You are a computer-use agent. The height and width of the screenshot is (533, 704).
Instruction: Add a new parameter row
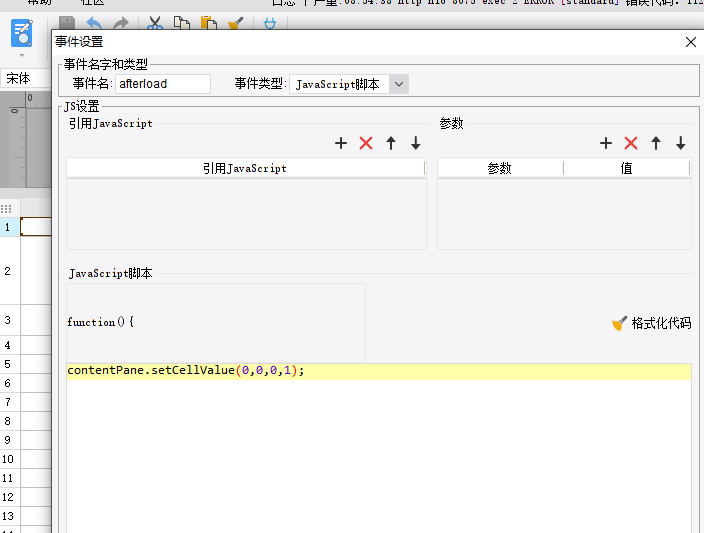[x=606, y=143]
